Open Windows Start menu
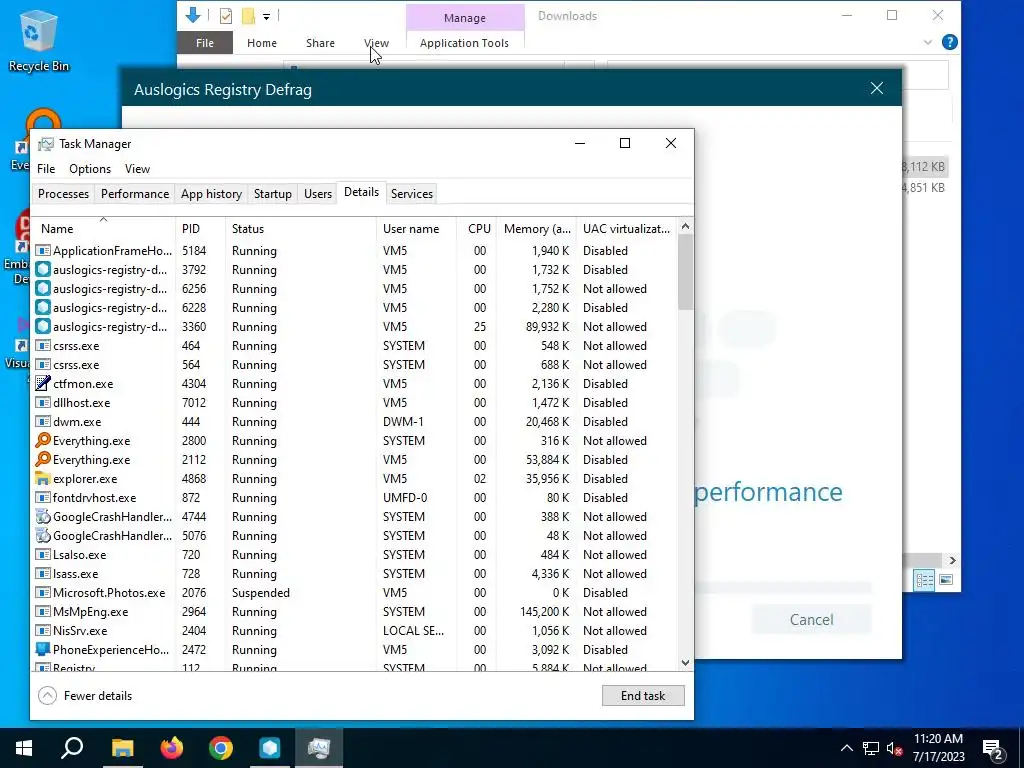The image size is (1024, 768). (24, 748)
